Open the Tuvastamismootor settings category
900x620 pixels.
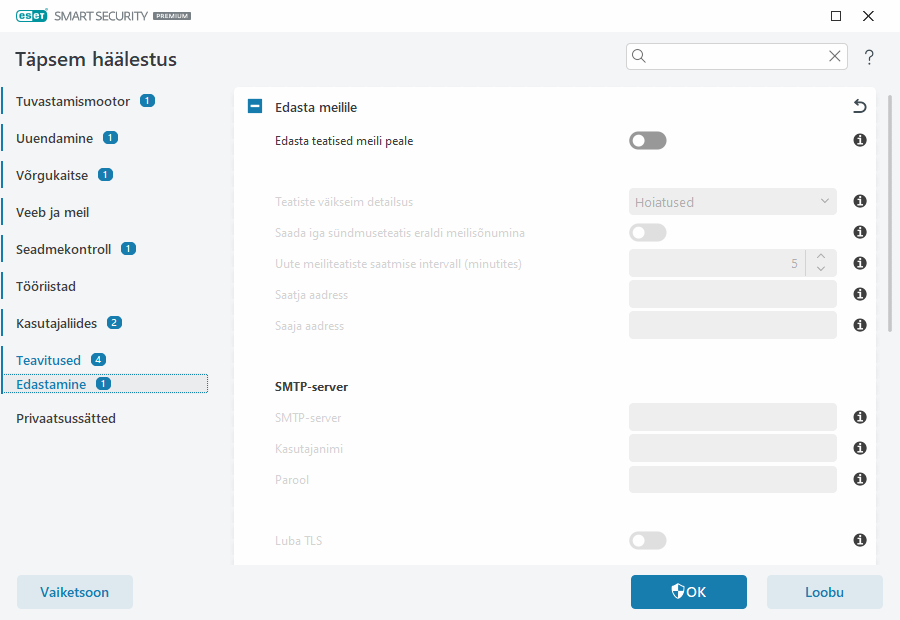click(73, 101)
